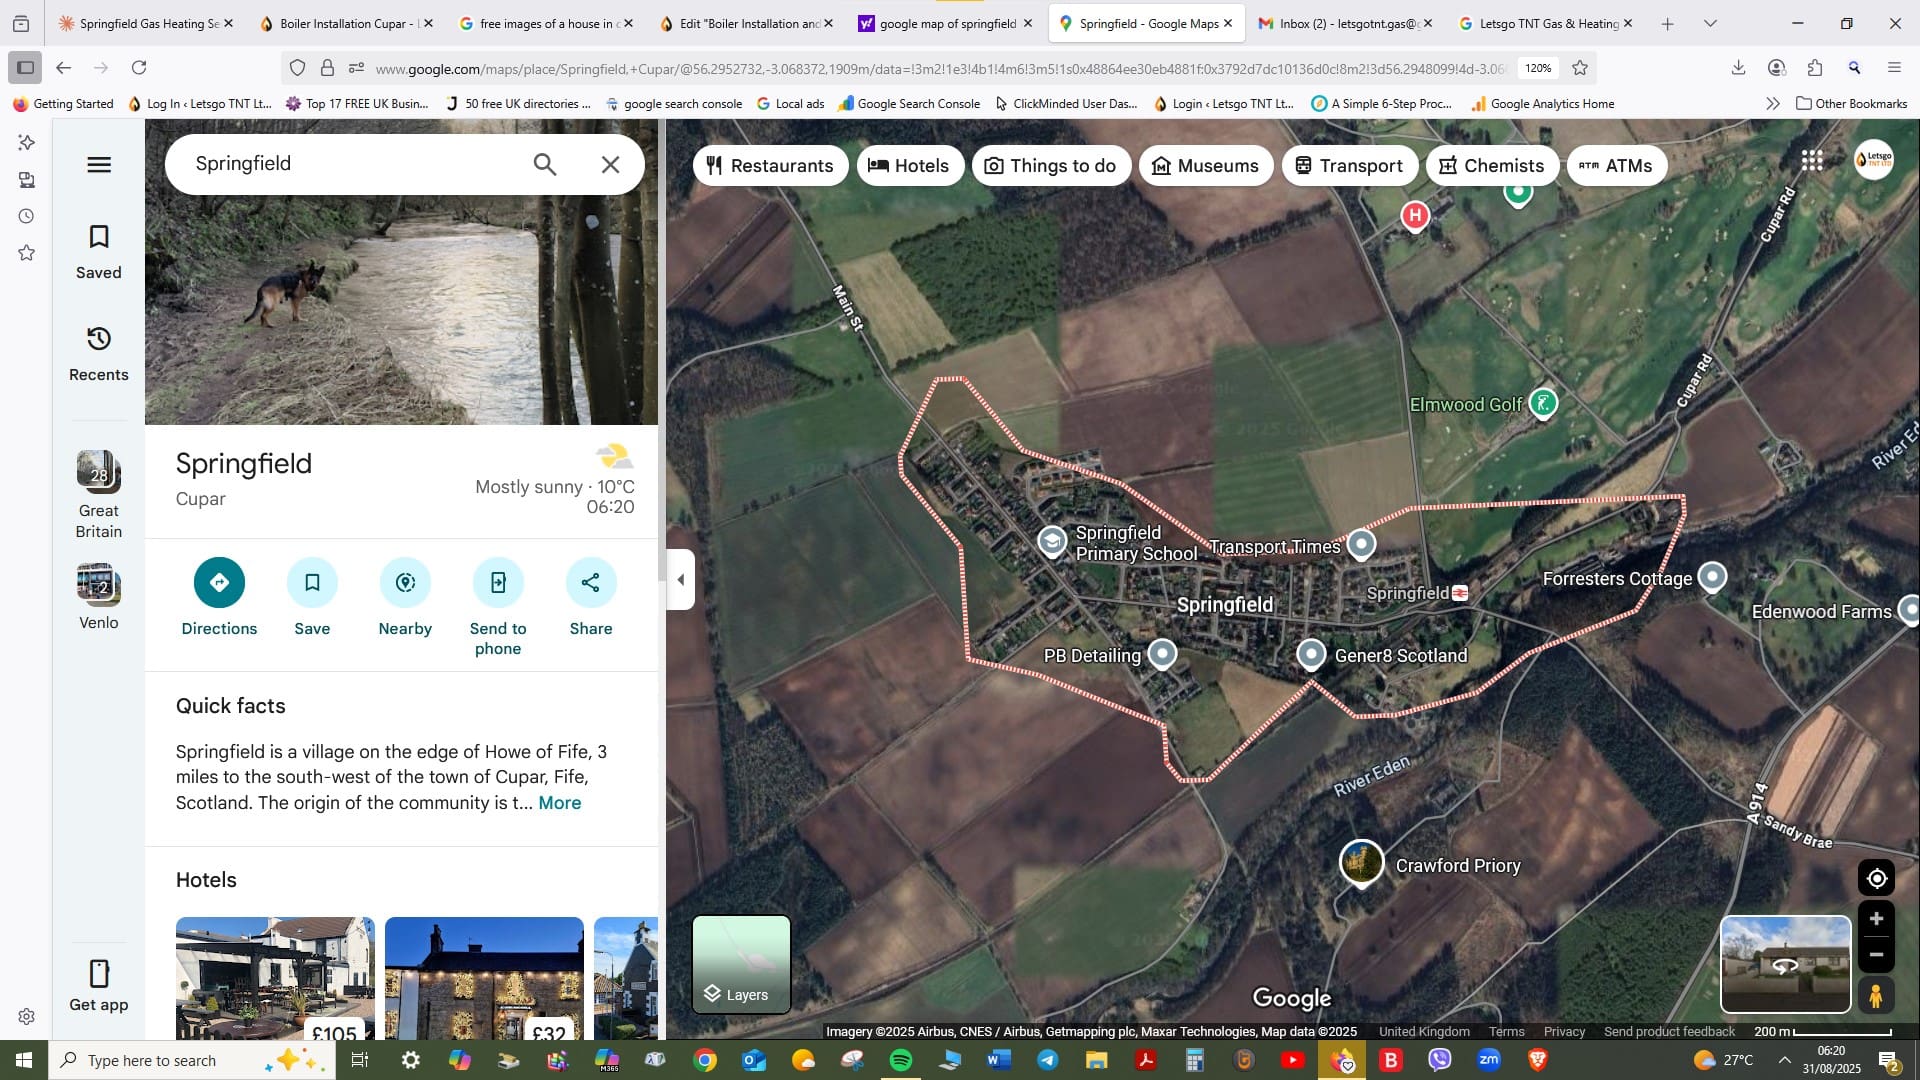Clear the Springfield search with X
Screen dimensions: 1920x1080
[x=610, y=164]
